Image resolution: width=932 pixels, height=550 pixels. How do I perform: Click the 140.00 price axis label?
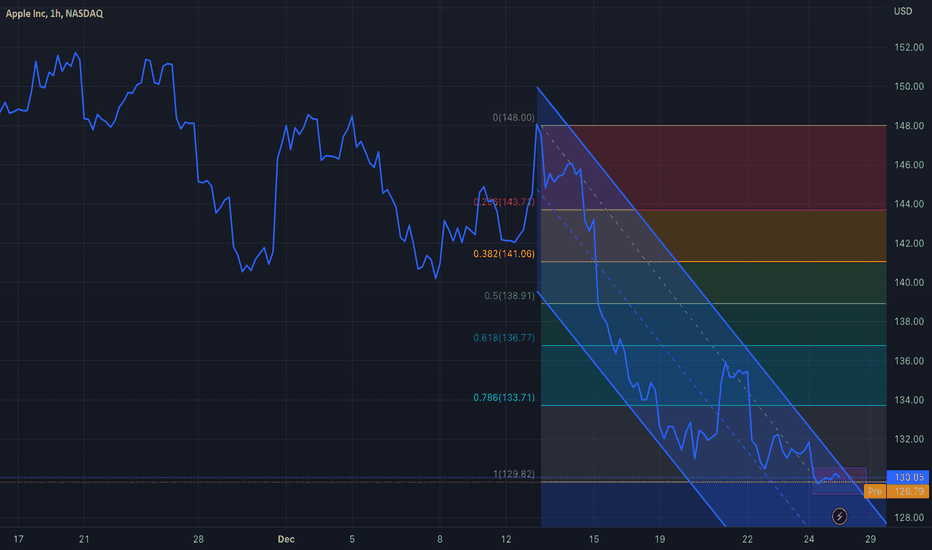(x=909, y=282)
